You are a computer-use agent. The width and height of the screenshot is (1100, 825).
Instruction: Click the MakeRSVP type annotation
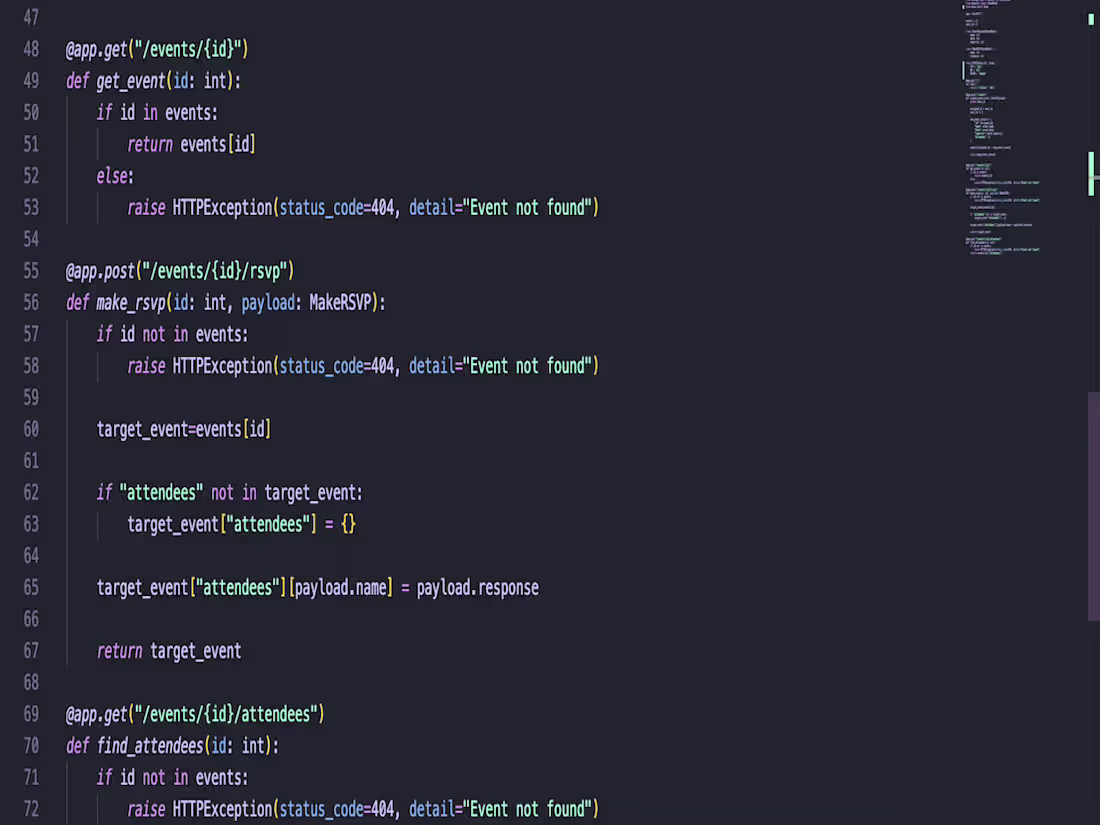[x=340, y=303]
